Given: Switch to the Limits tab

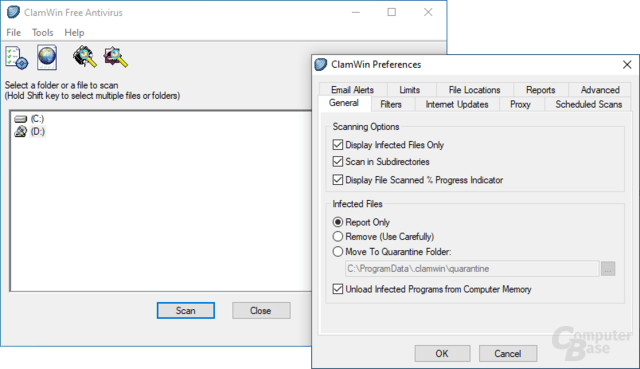Looking at the screenshot, I should (x=410, y=90).
